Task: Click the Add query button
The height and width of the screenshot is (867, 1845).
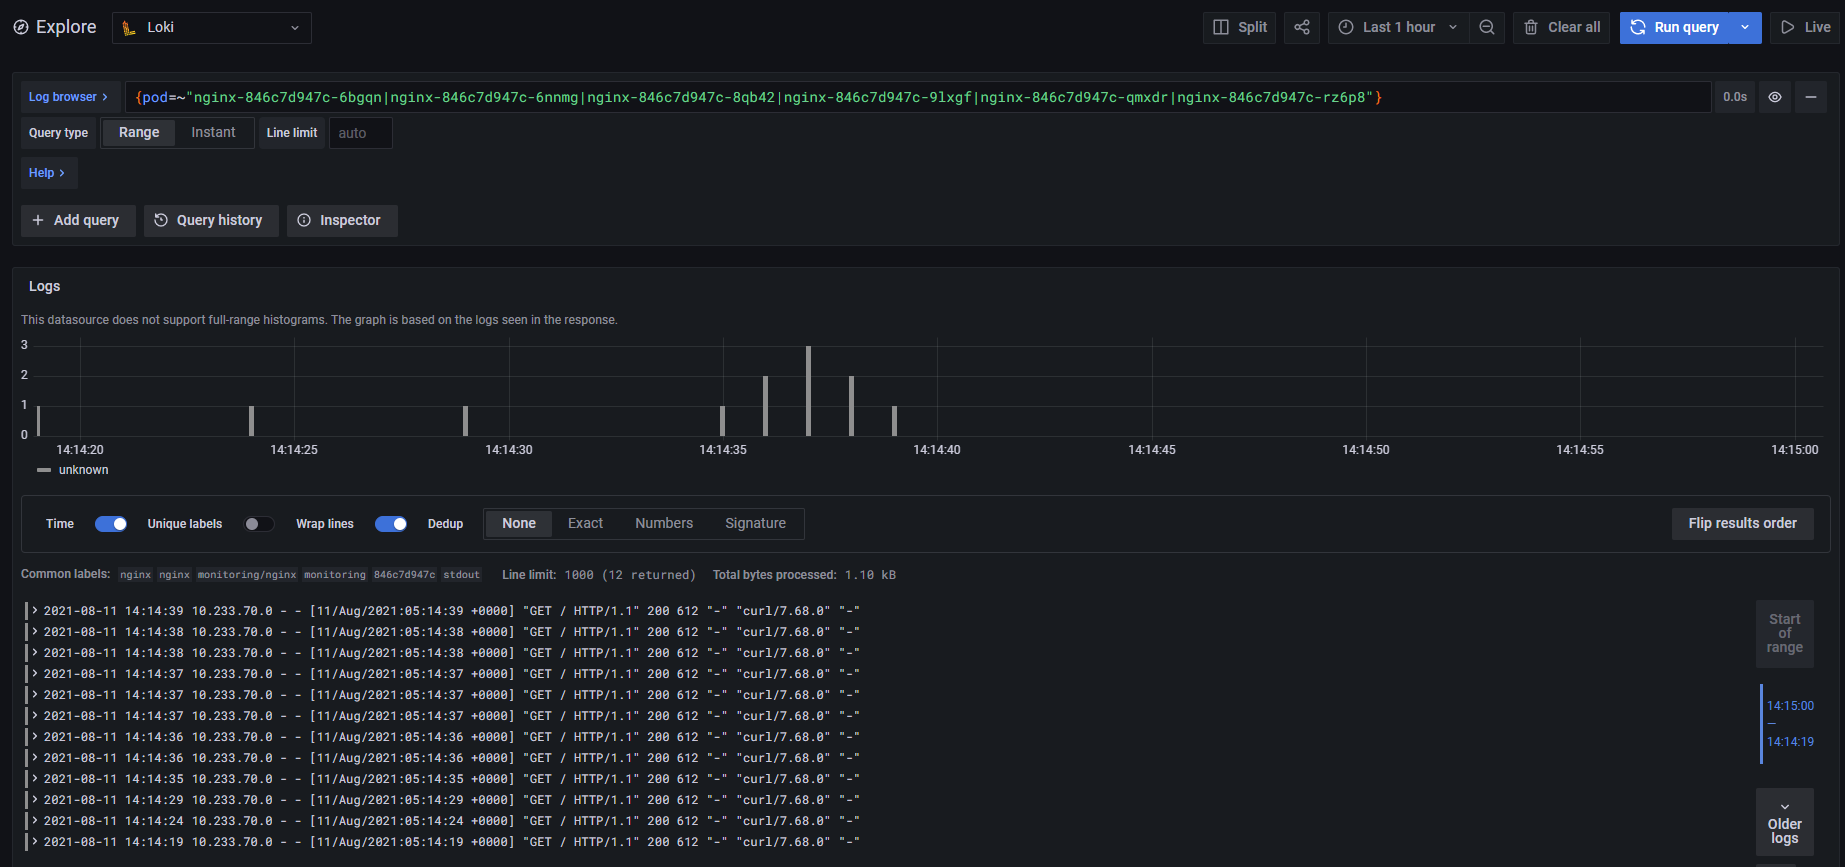Action: pyautogui.click(x=77, y=220)
